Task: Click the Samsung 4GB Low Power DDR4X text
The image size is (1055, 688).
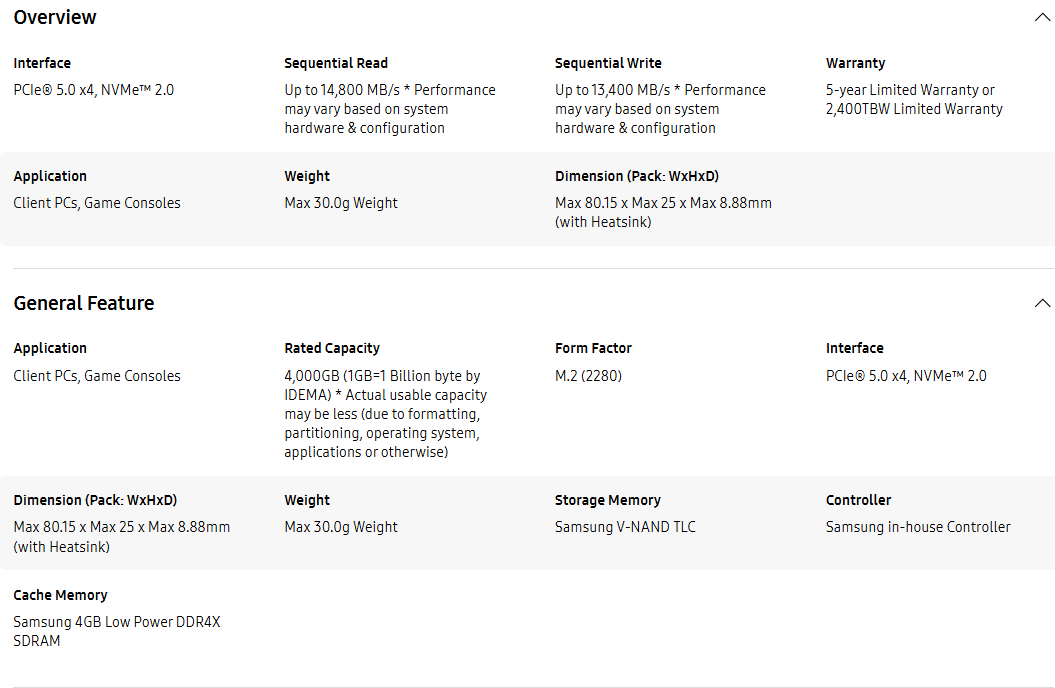Action: click(117, 622)
